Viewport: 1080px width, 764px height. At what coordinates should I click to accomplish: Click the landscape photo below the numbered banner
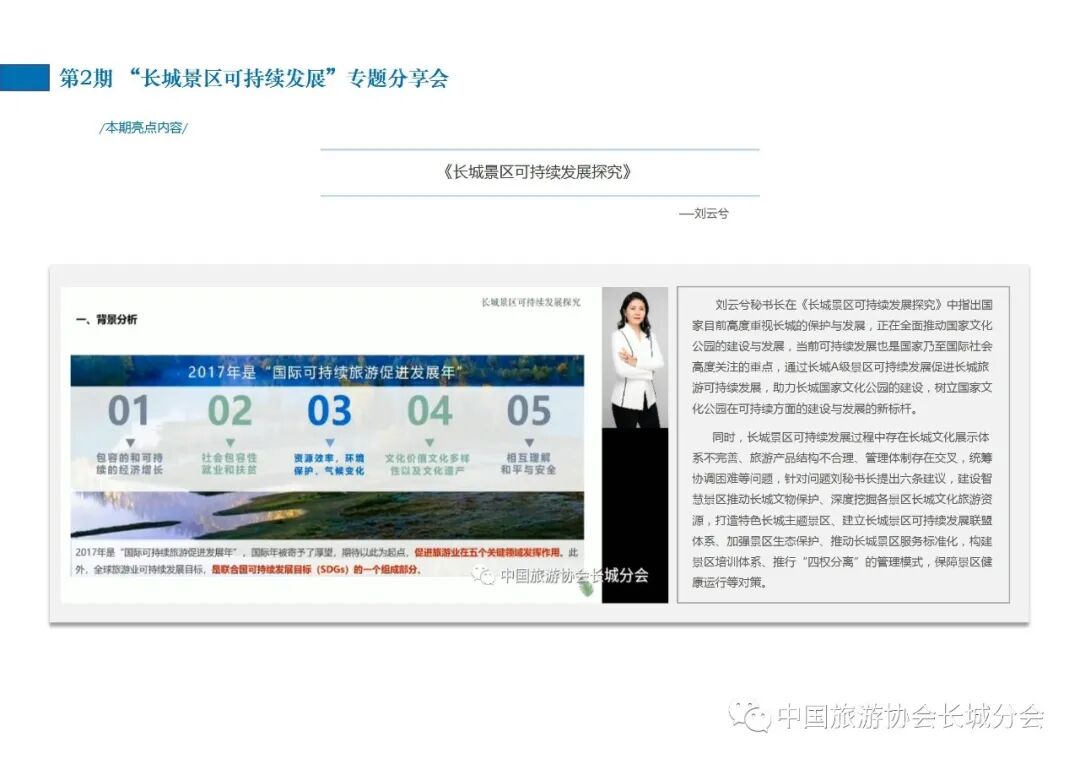pos(327,515)
